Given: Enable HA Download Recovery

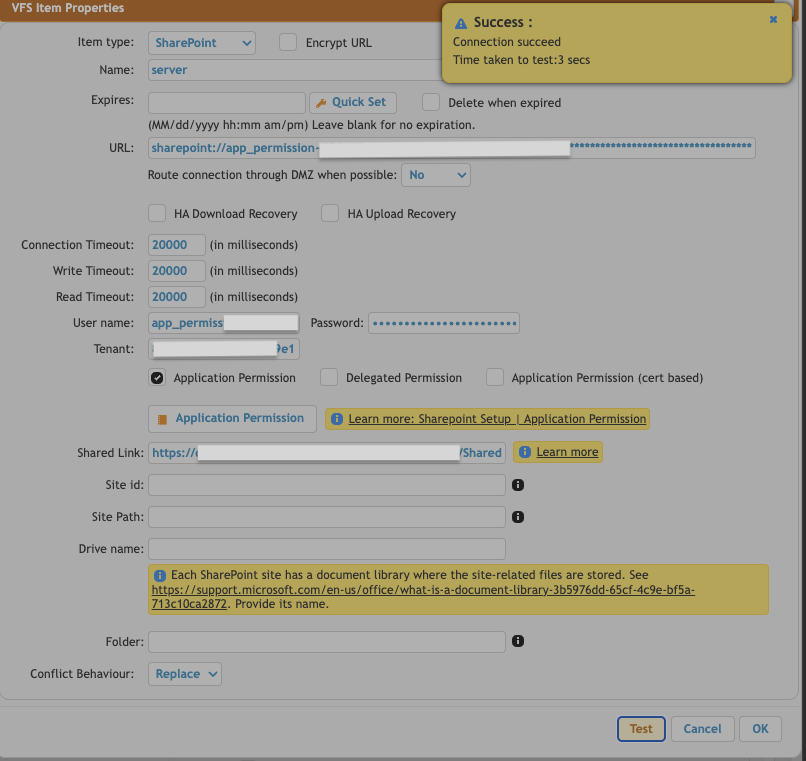Looking at the screenshot, I should [157, 213].
